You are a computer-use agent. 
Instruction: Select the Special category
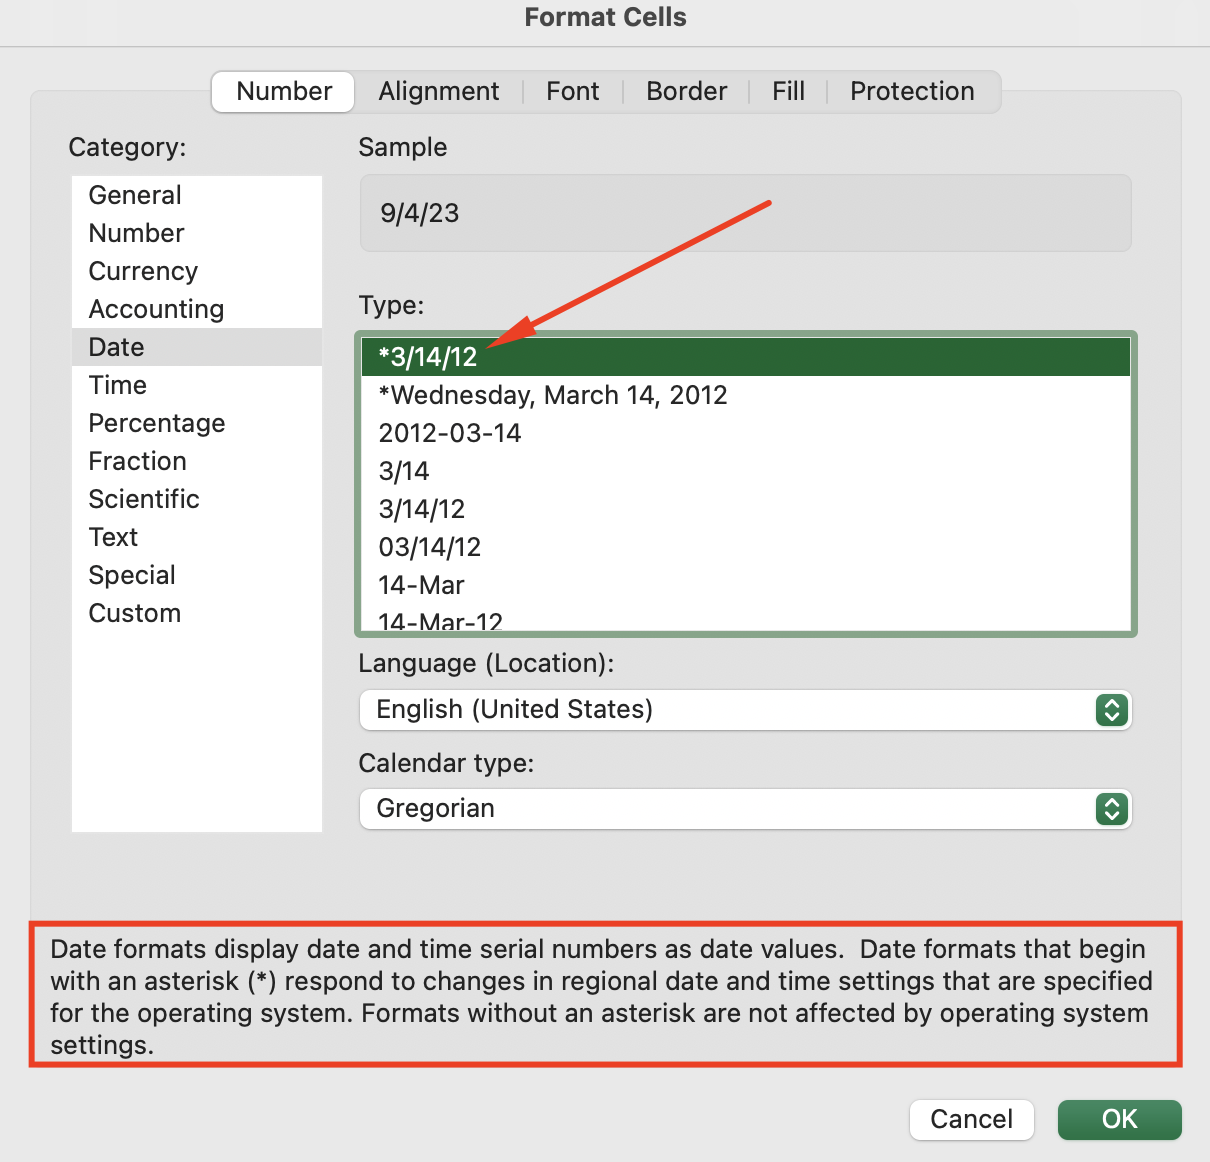pyautogui.click(x=197, y=575)
